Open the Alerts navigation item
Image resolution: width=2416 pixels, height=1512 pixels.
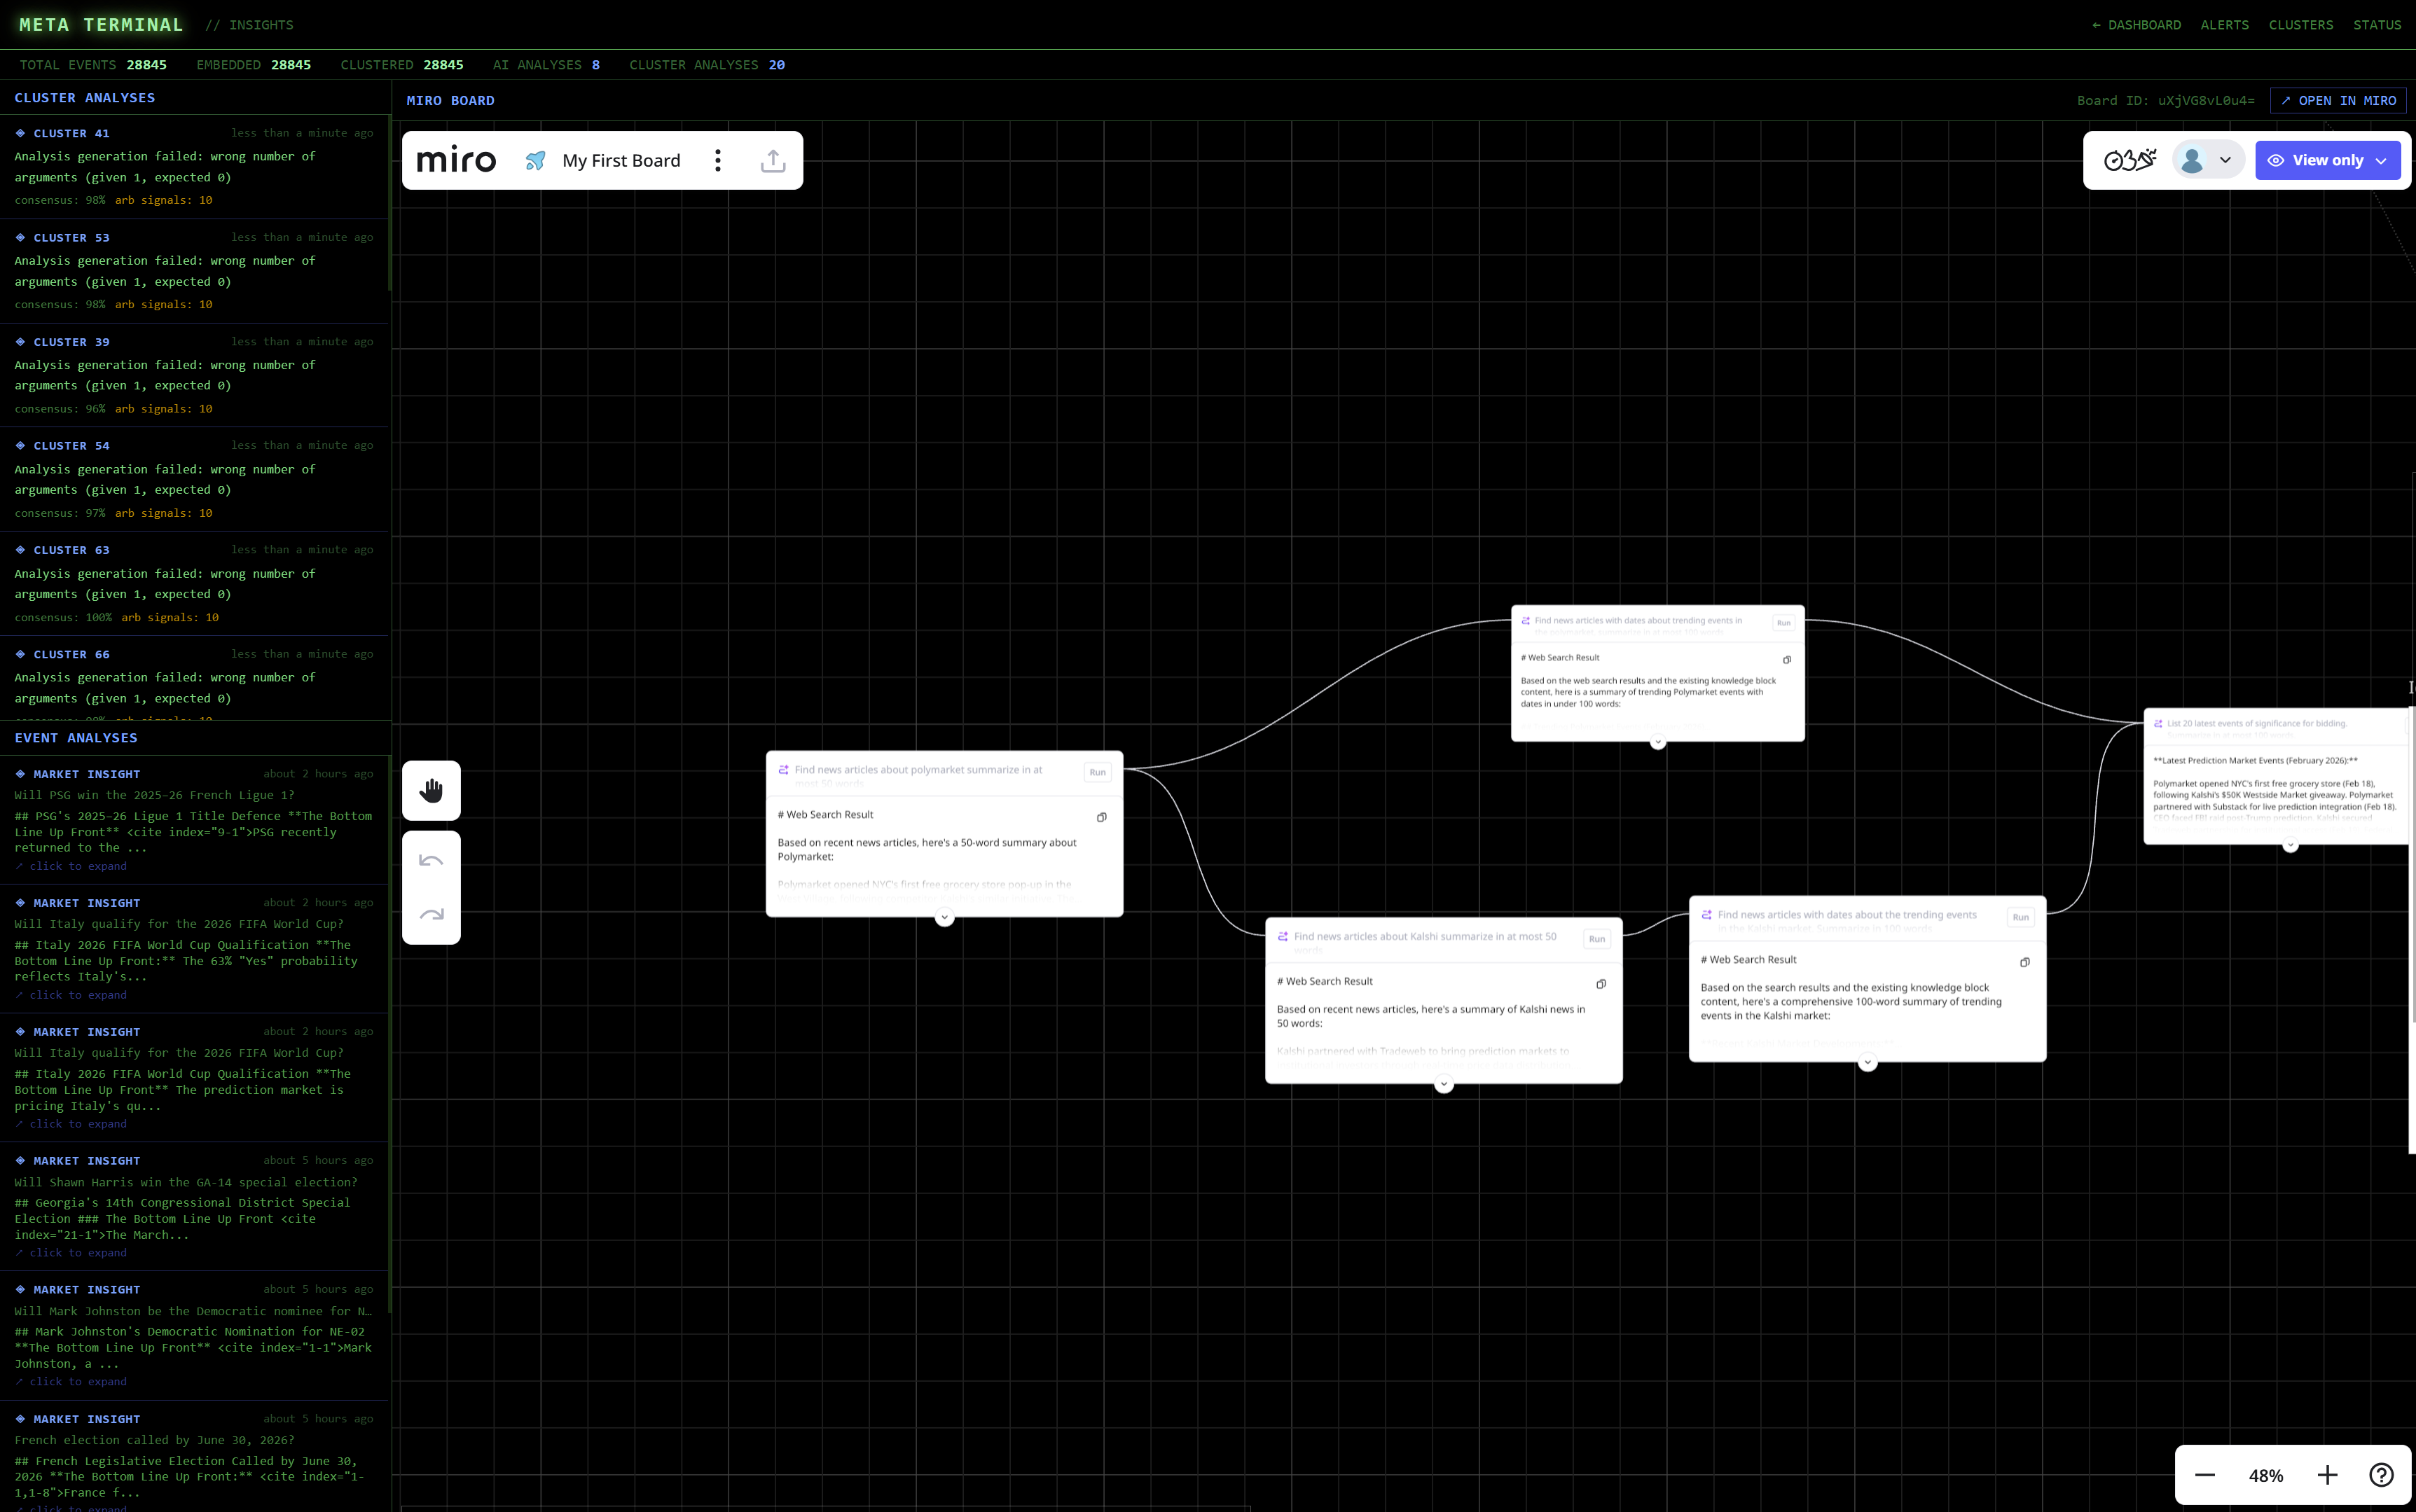point(2224,25)
